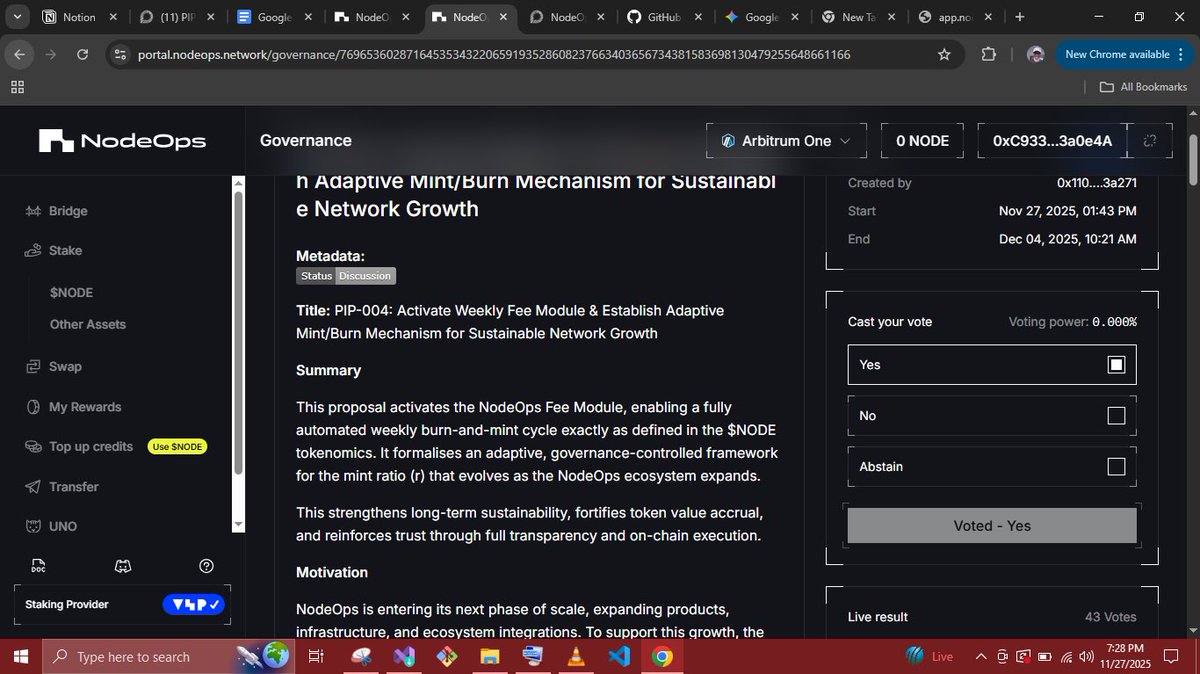Viewport: 1200px width, 674px height.
Task: Click the Use $NODE badge
Action: [177, 447]
